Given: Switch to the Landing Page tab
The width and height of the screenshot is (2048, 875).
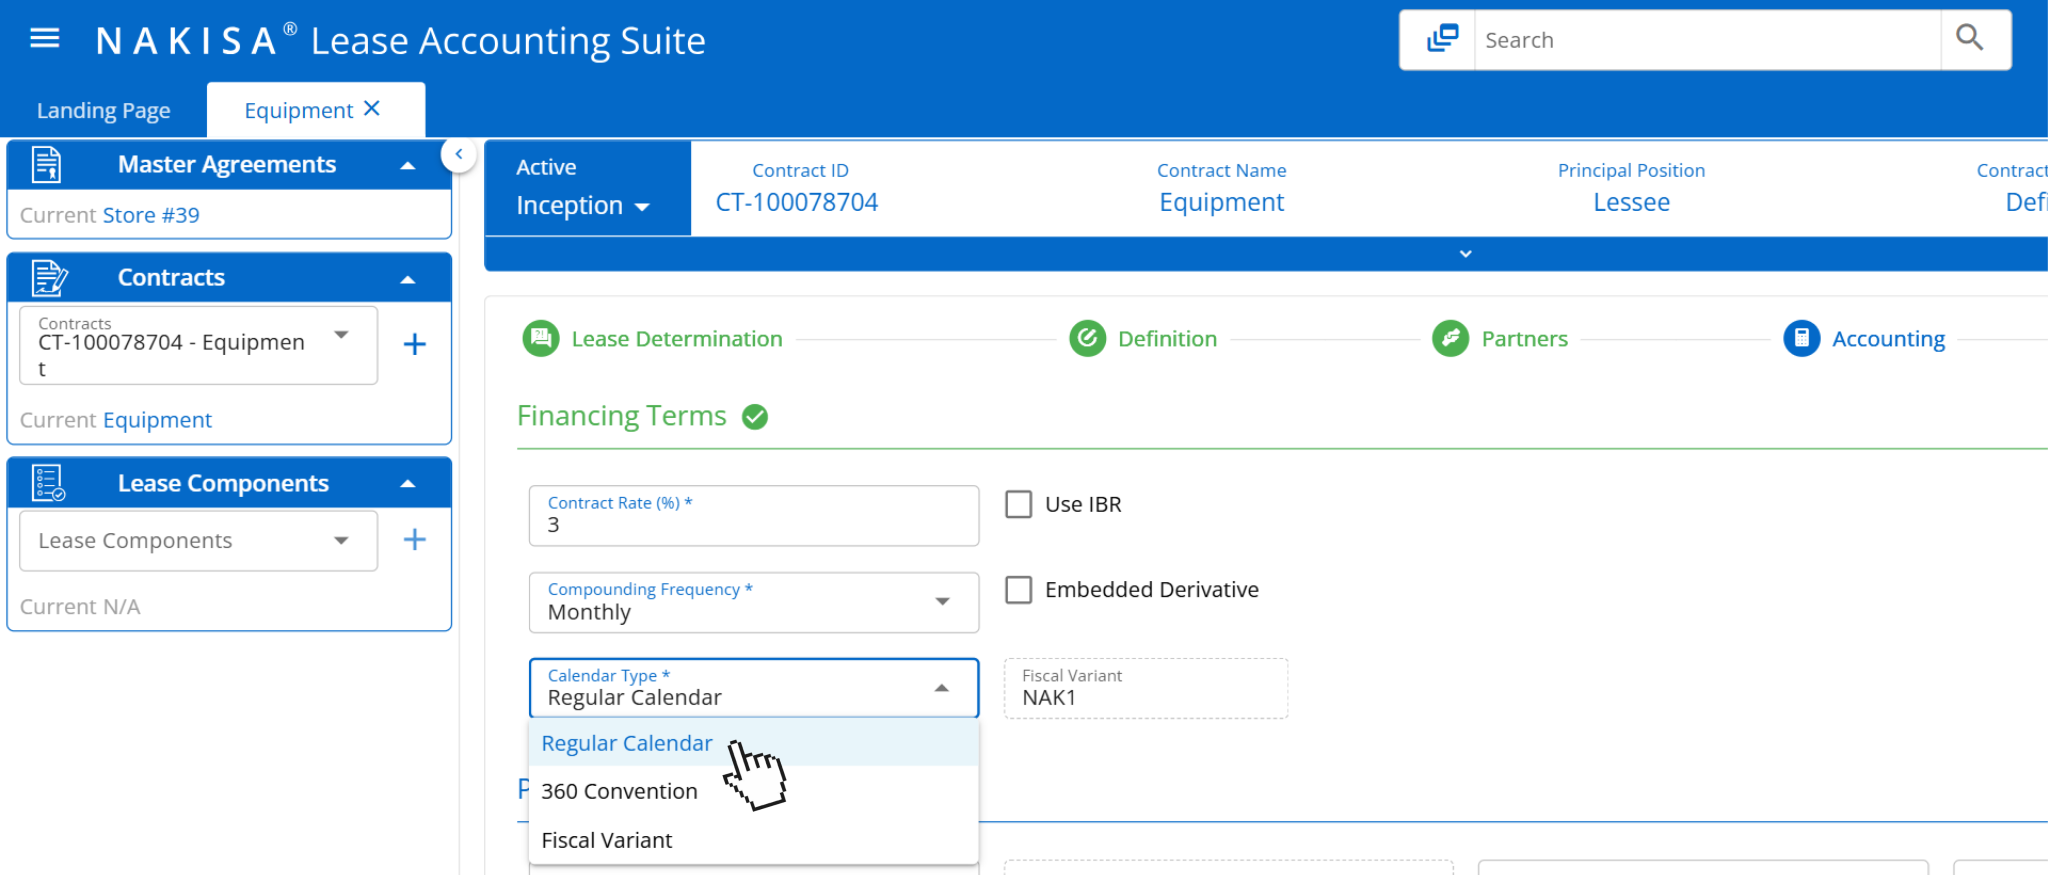Looking at the screenshot, I should tap(104, 110).
